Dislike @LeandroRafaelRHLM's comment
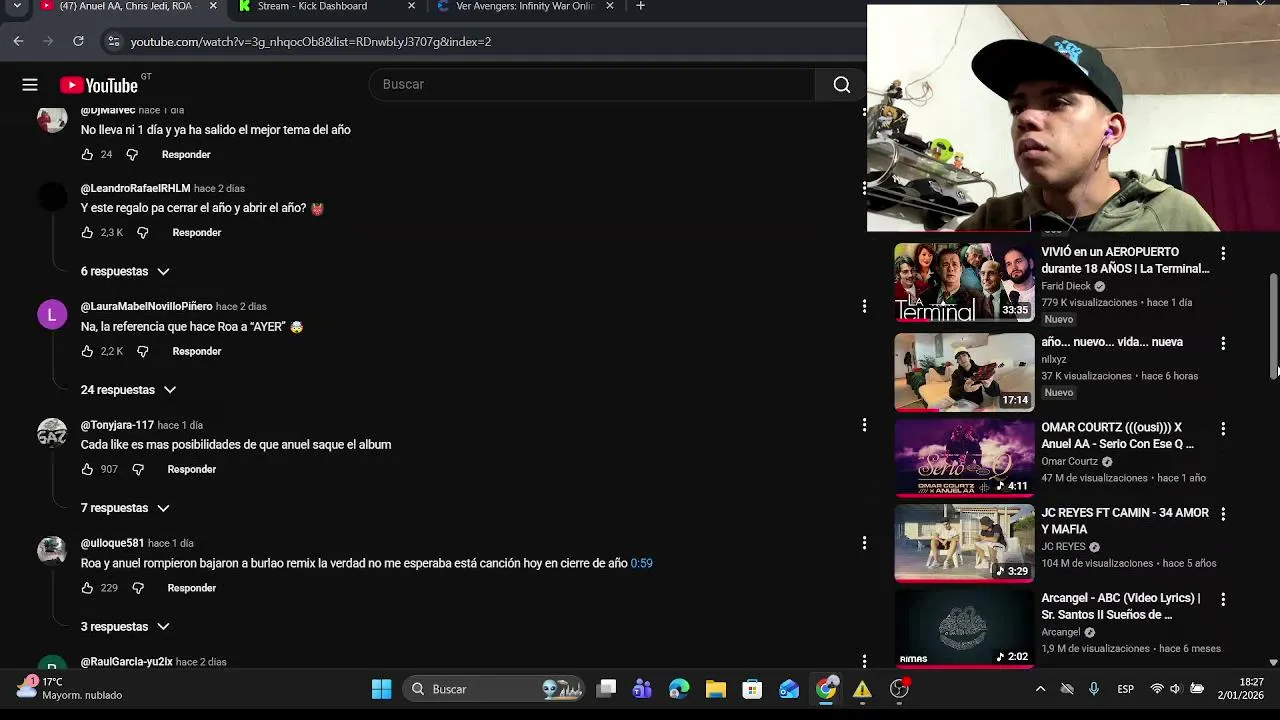Viewport: 1280px width, 720px height. tap(142, 233)
